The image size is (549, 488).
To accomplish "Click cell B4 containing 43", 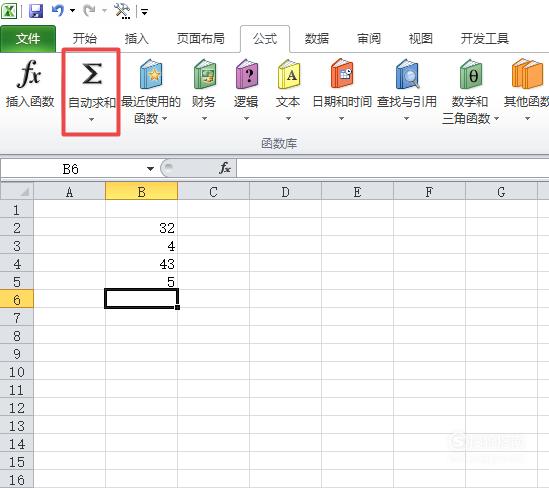I will [141, 263].
